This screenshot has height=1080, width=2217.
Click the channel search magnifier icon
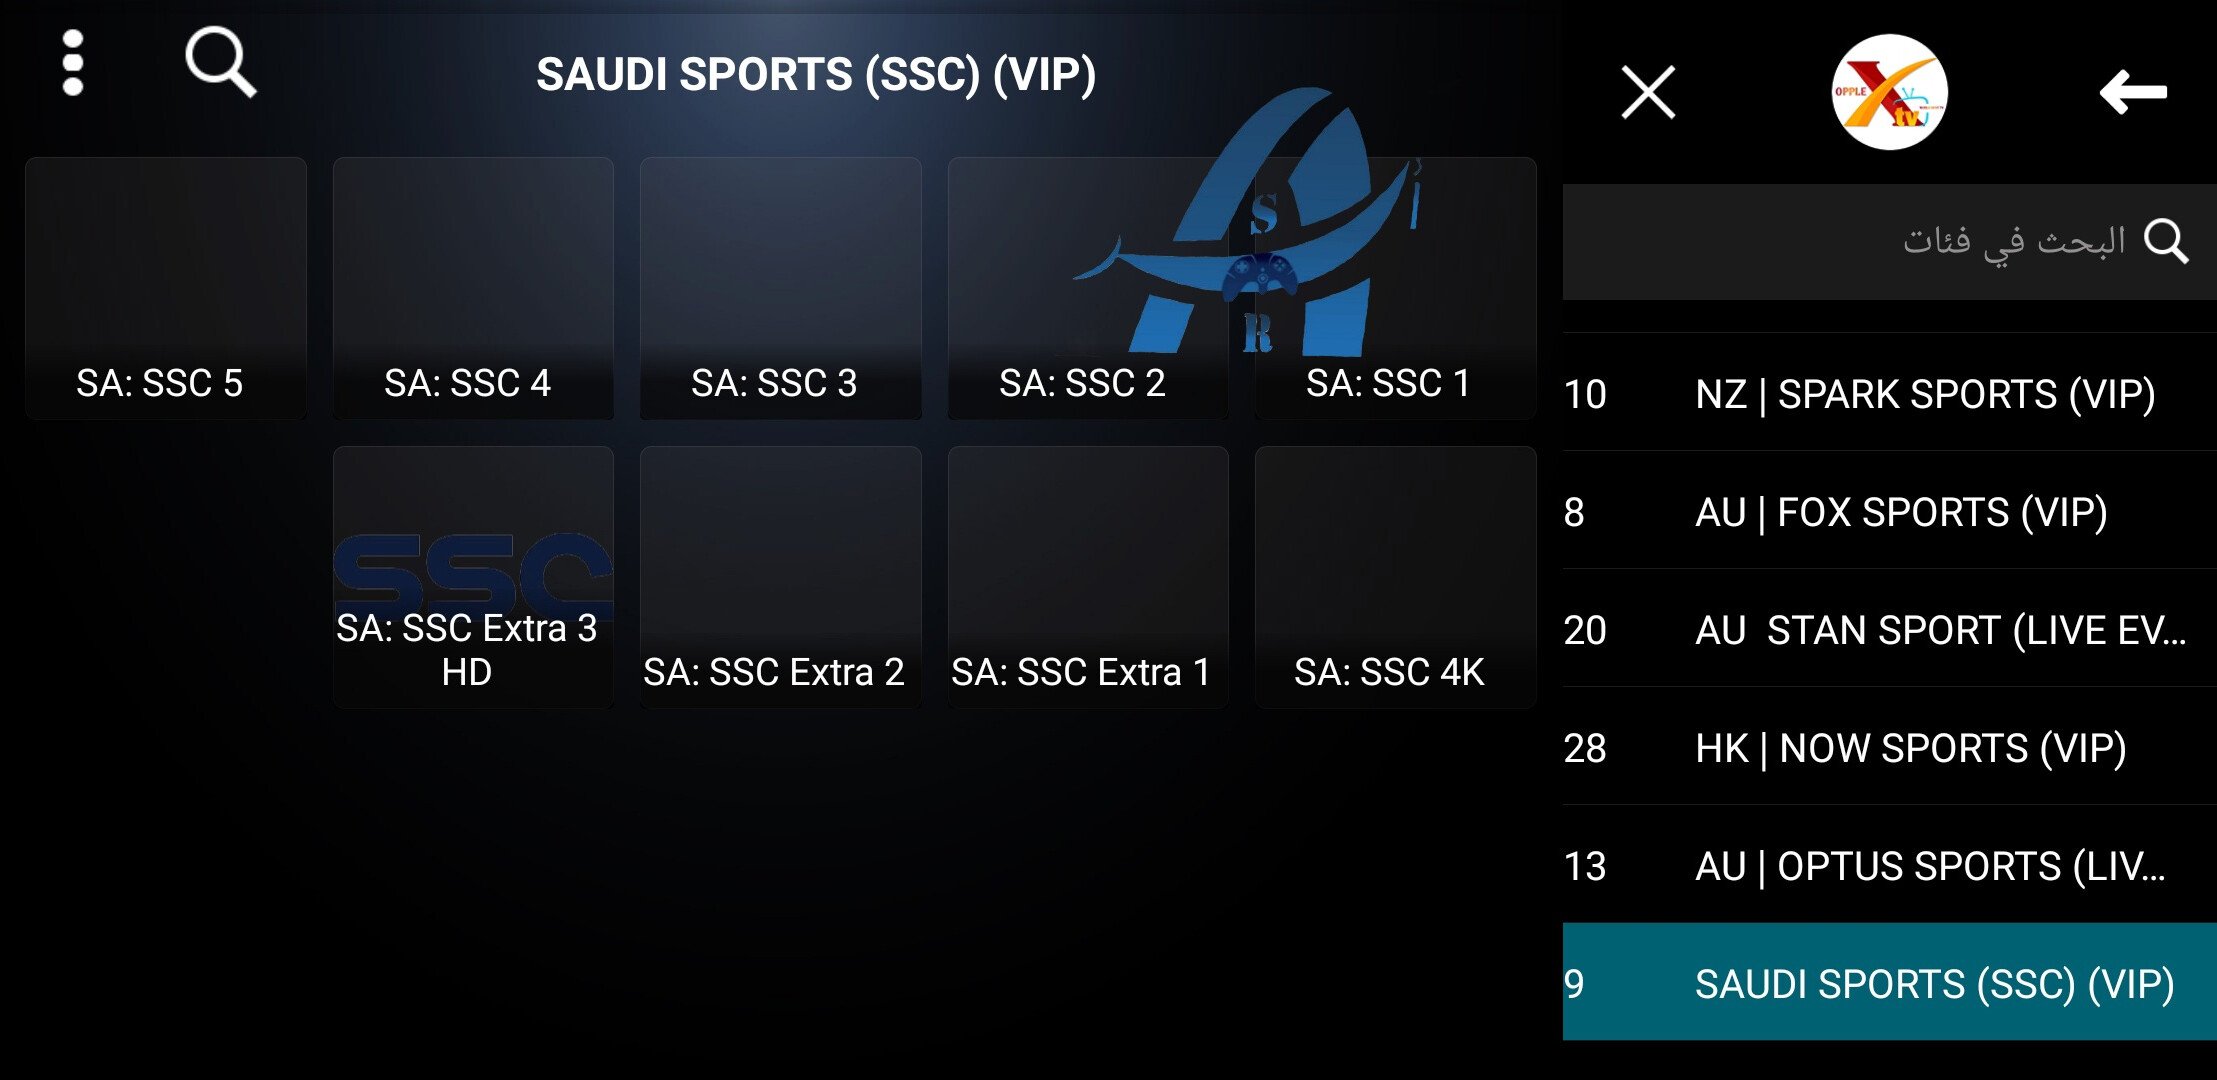pos(221,63)
